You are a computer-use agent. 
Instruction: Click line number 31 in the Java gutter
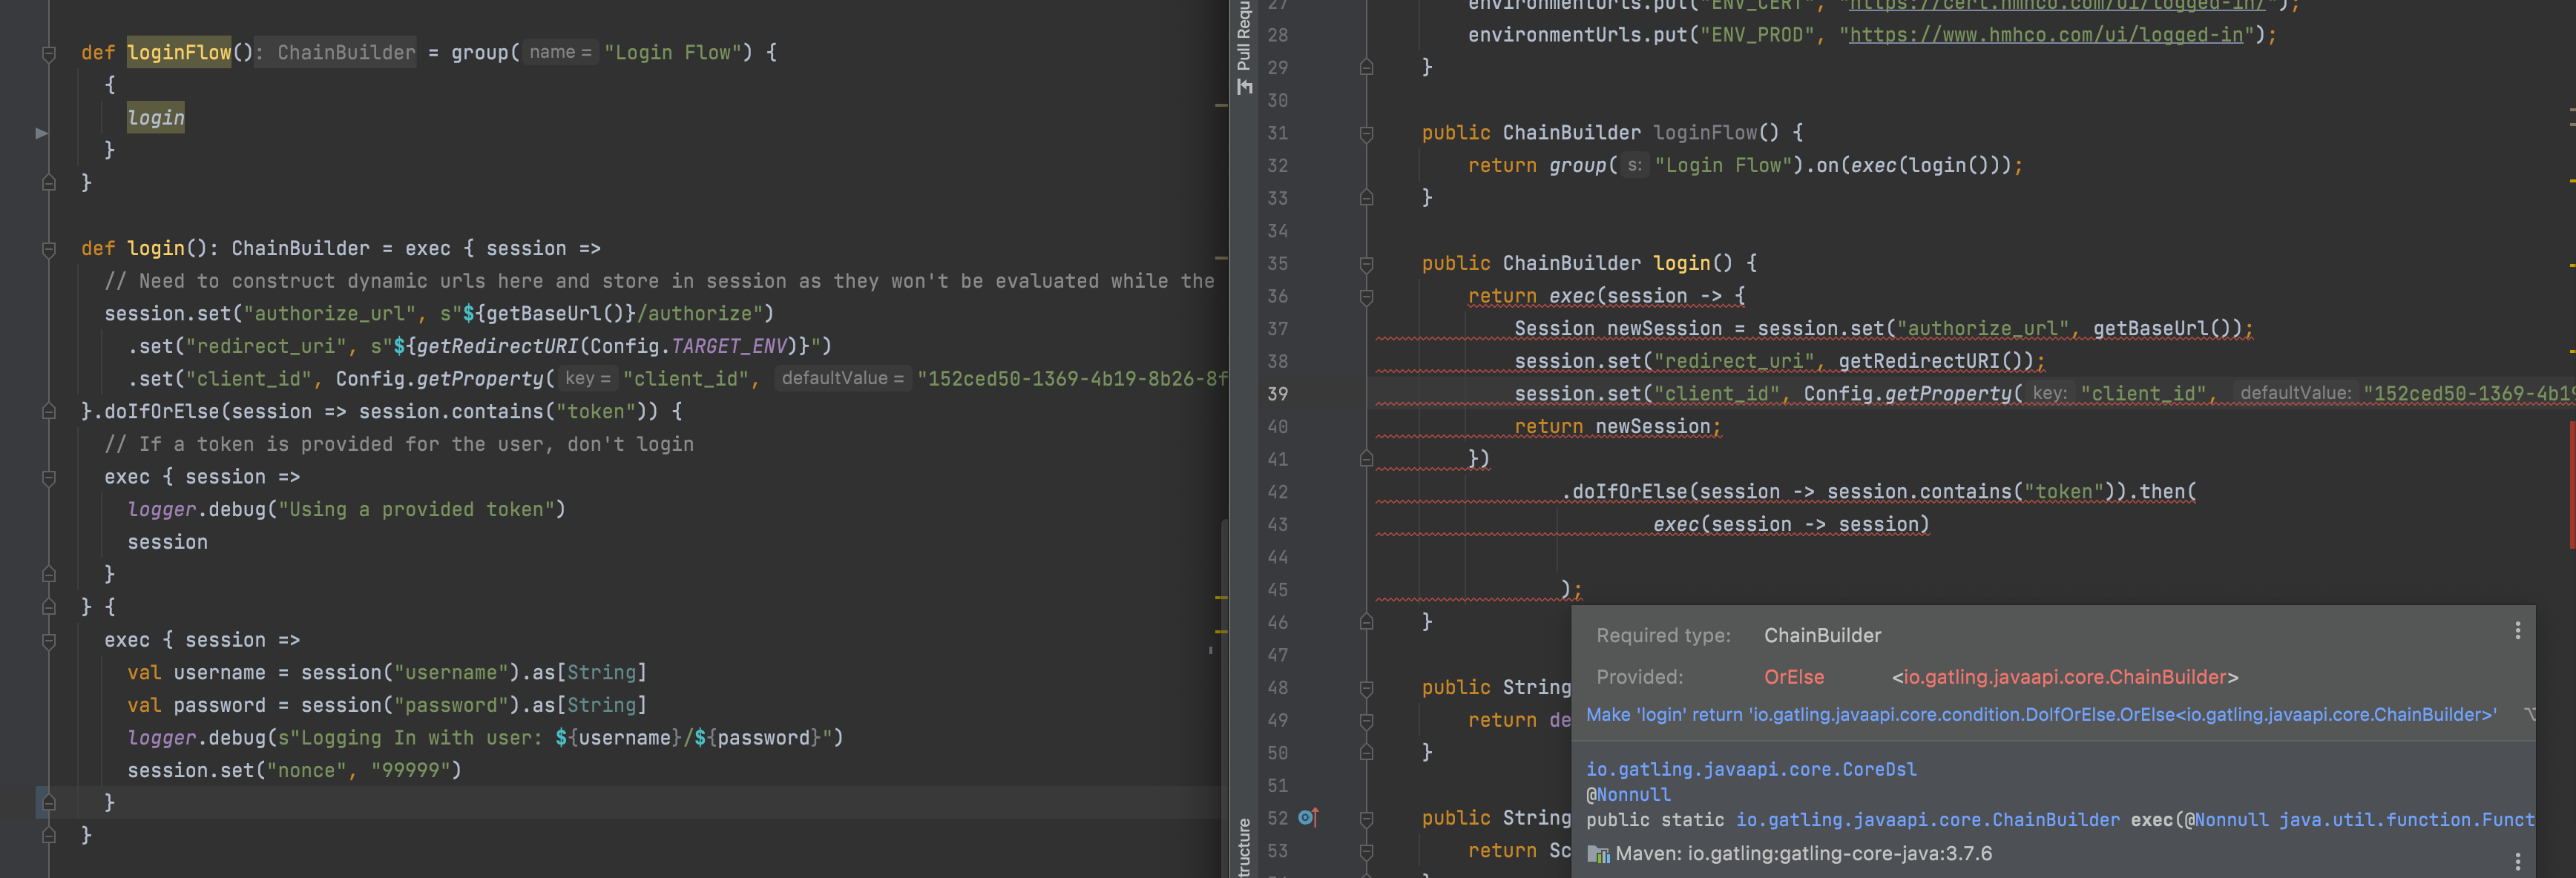[x=1277, y=133]
